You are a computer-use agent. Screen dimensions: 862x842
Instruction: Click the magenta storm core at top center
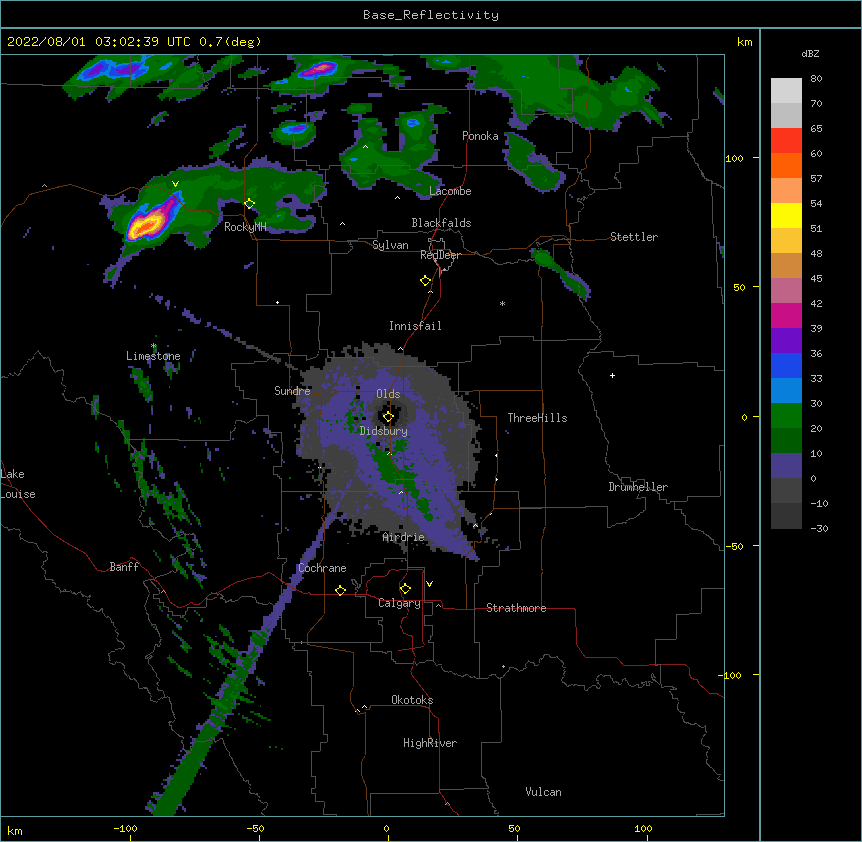click(318, 69)
